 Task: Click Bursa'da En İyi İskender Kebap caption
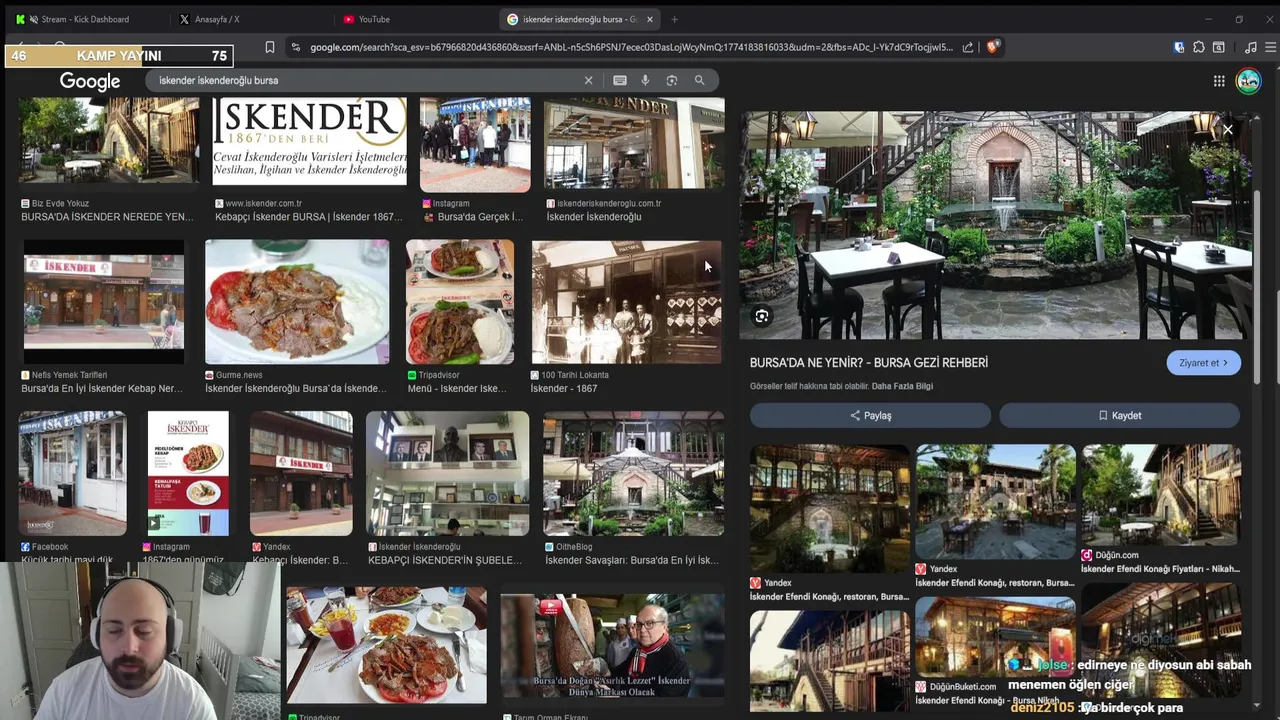(x=102, y=389)
